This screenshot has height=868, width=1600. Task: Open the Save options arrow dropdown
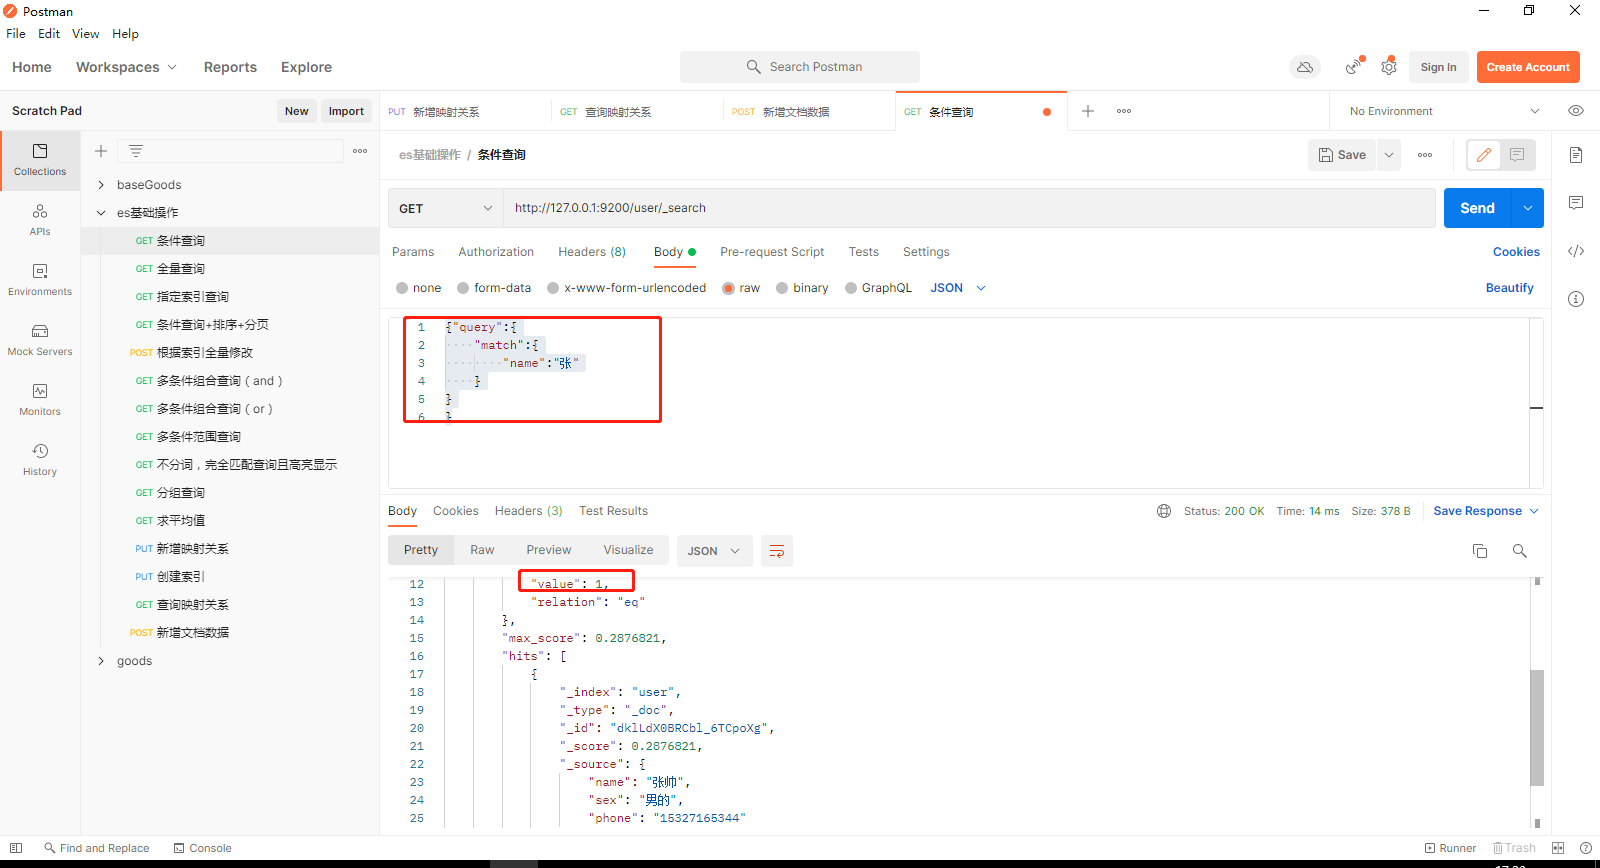(x=1389, y=155)
